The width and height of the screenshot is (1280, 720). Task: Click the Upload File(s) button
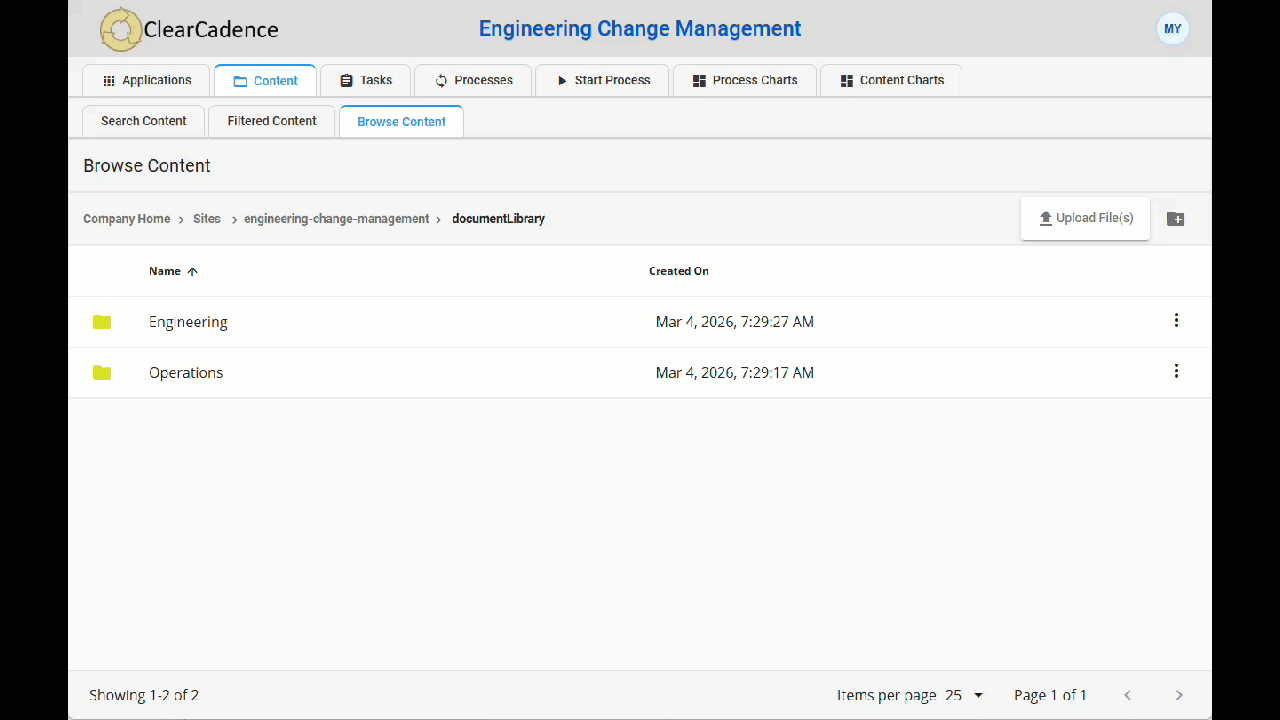click(x=1085, y=218)
